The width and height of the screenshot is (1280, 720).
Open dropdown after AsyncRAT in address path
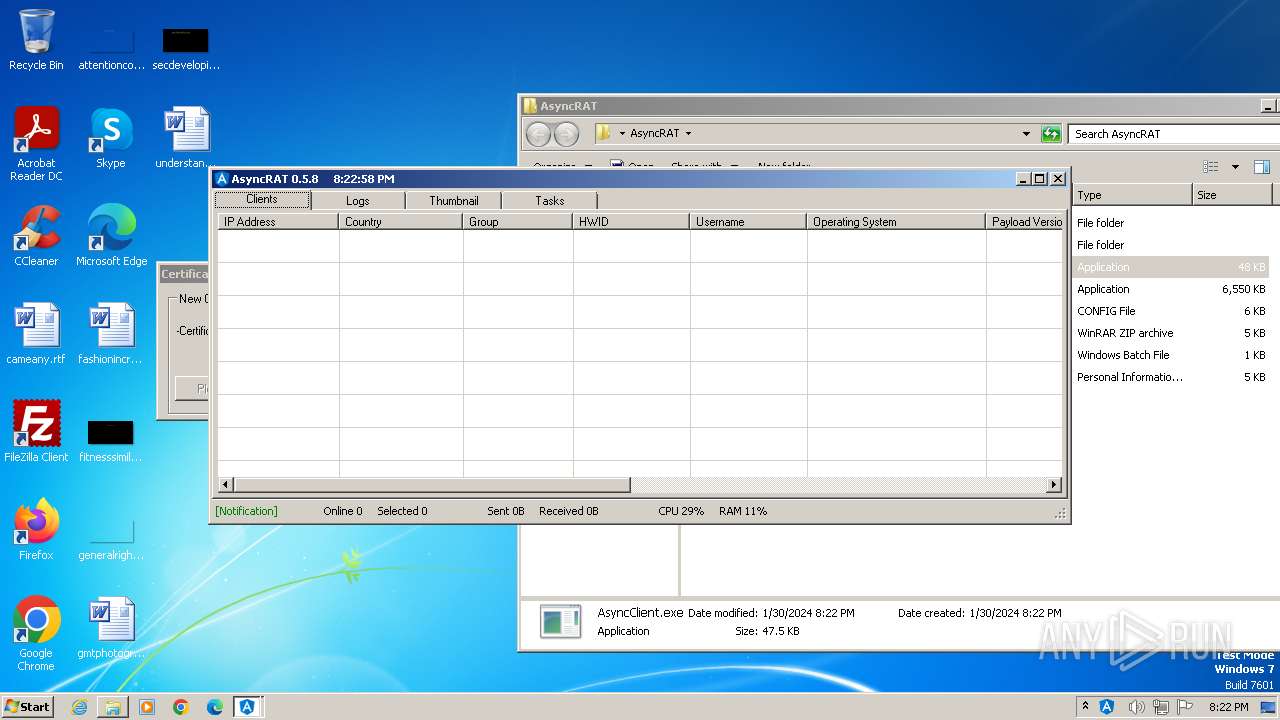pyautogui.click(x=688, y=134)
